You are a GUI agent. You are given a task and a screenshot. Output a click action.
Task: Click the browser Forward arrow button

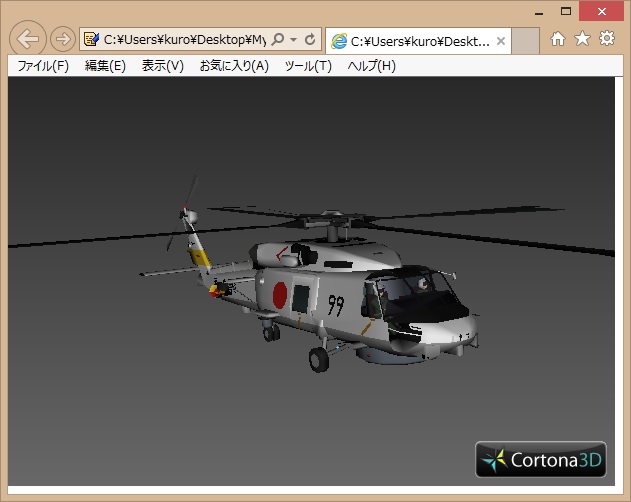point(62,39)
